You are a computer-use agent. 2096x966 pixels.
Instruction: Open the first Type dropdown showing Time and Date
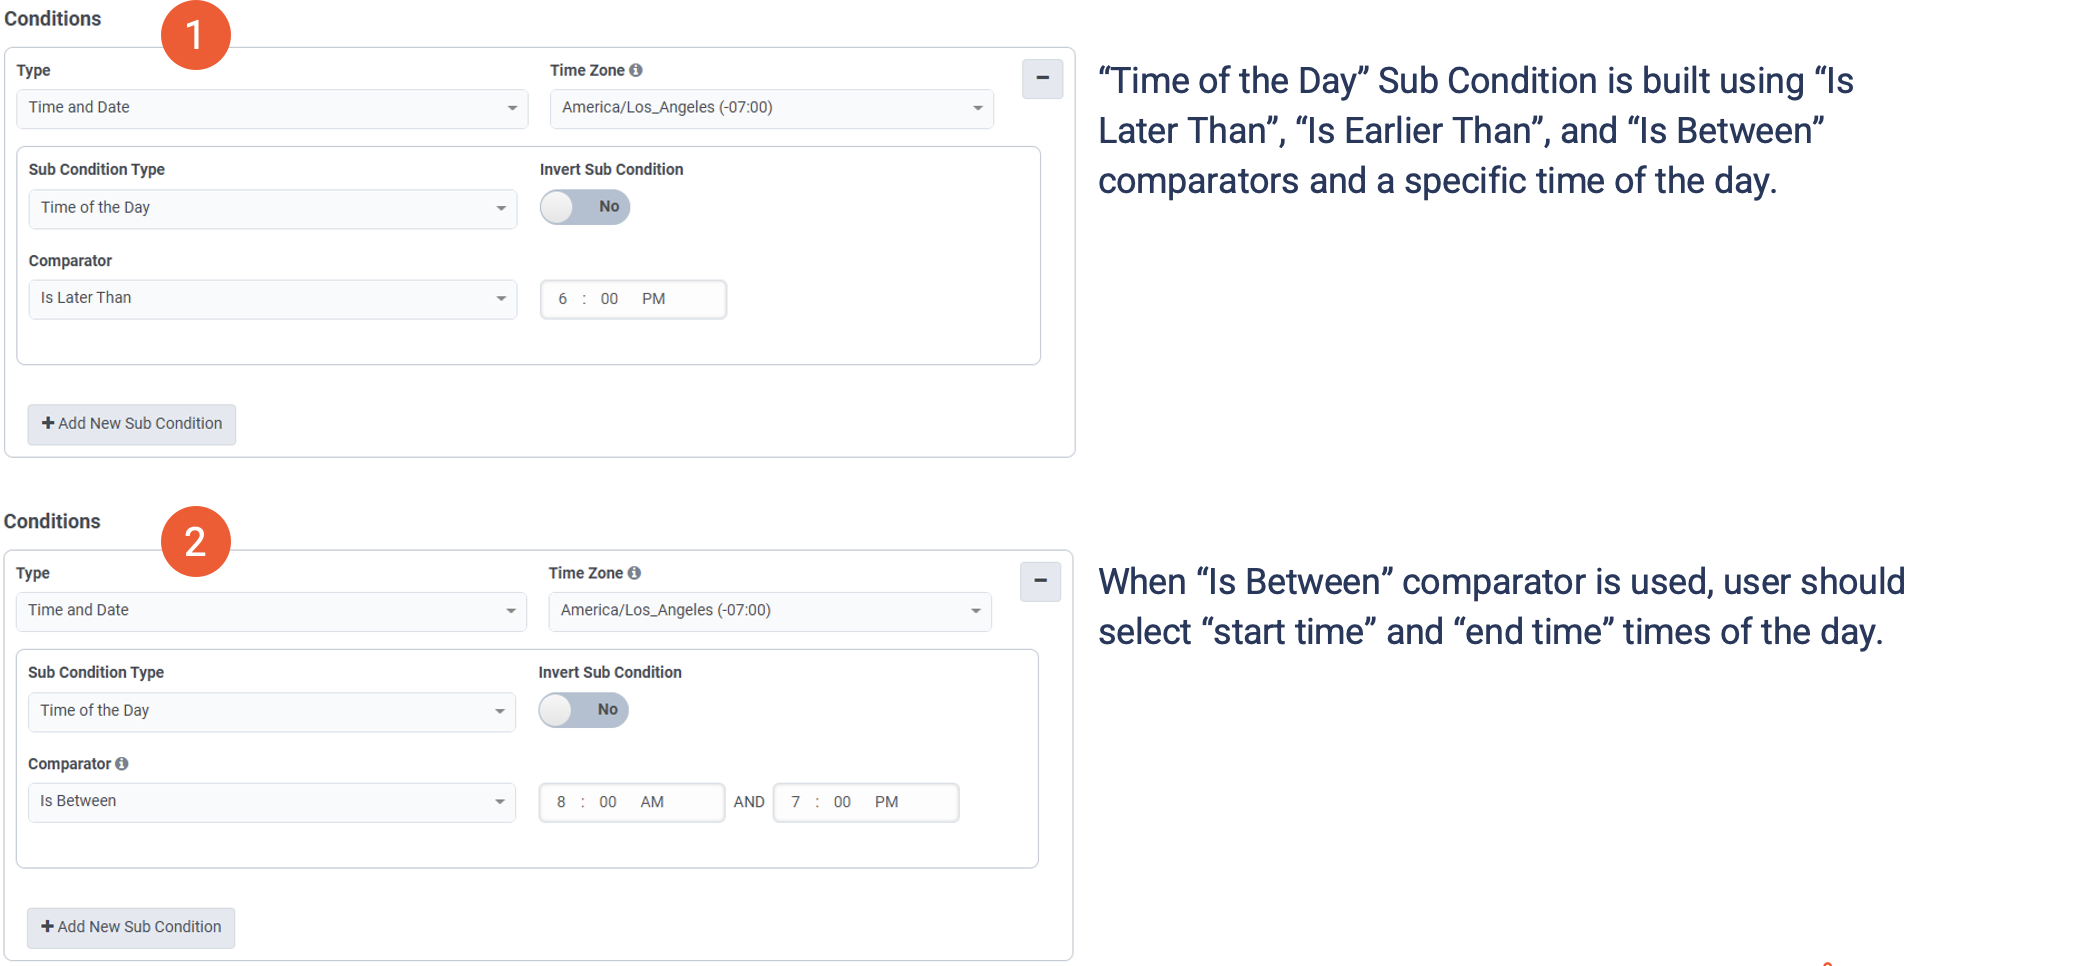[x=272, y=108]
